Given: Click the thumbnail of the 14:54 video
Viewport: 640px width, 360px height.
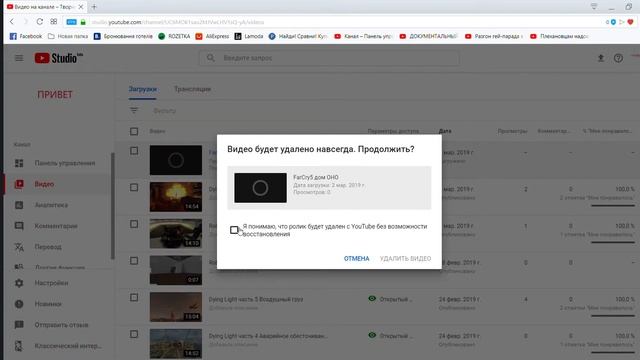Looking at the screenshot, I should click(x=176, y=197).
